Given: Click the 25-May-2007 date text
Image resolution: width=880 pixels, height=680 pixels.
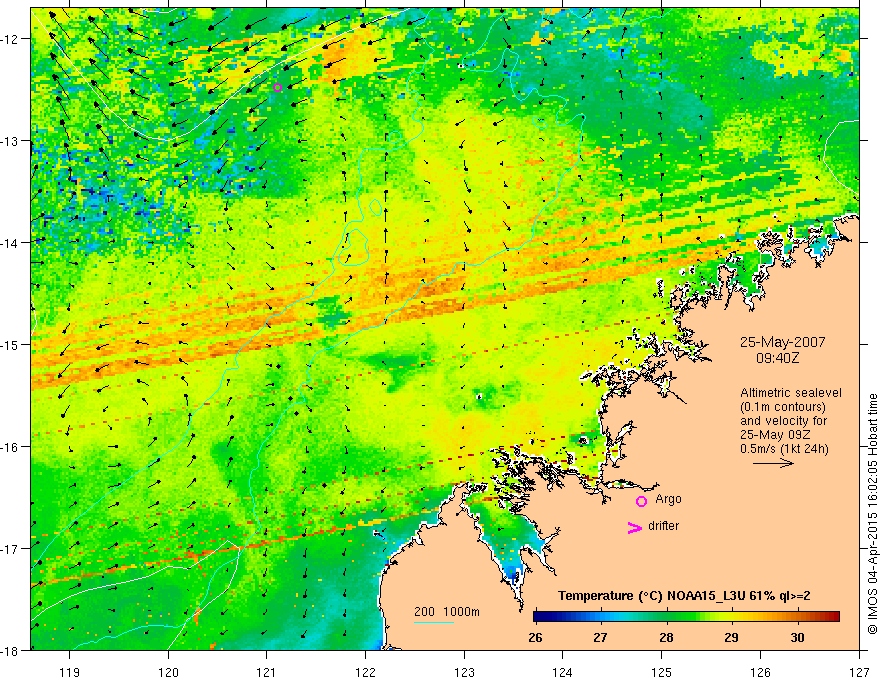Looking at the screenshot, I should pos(782,342).
